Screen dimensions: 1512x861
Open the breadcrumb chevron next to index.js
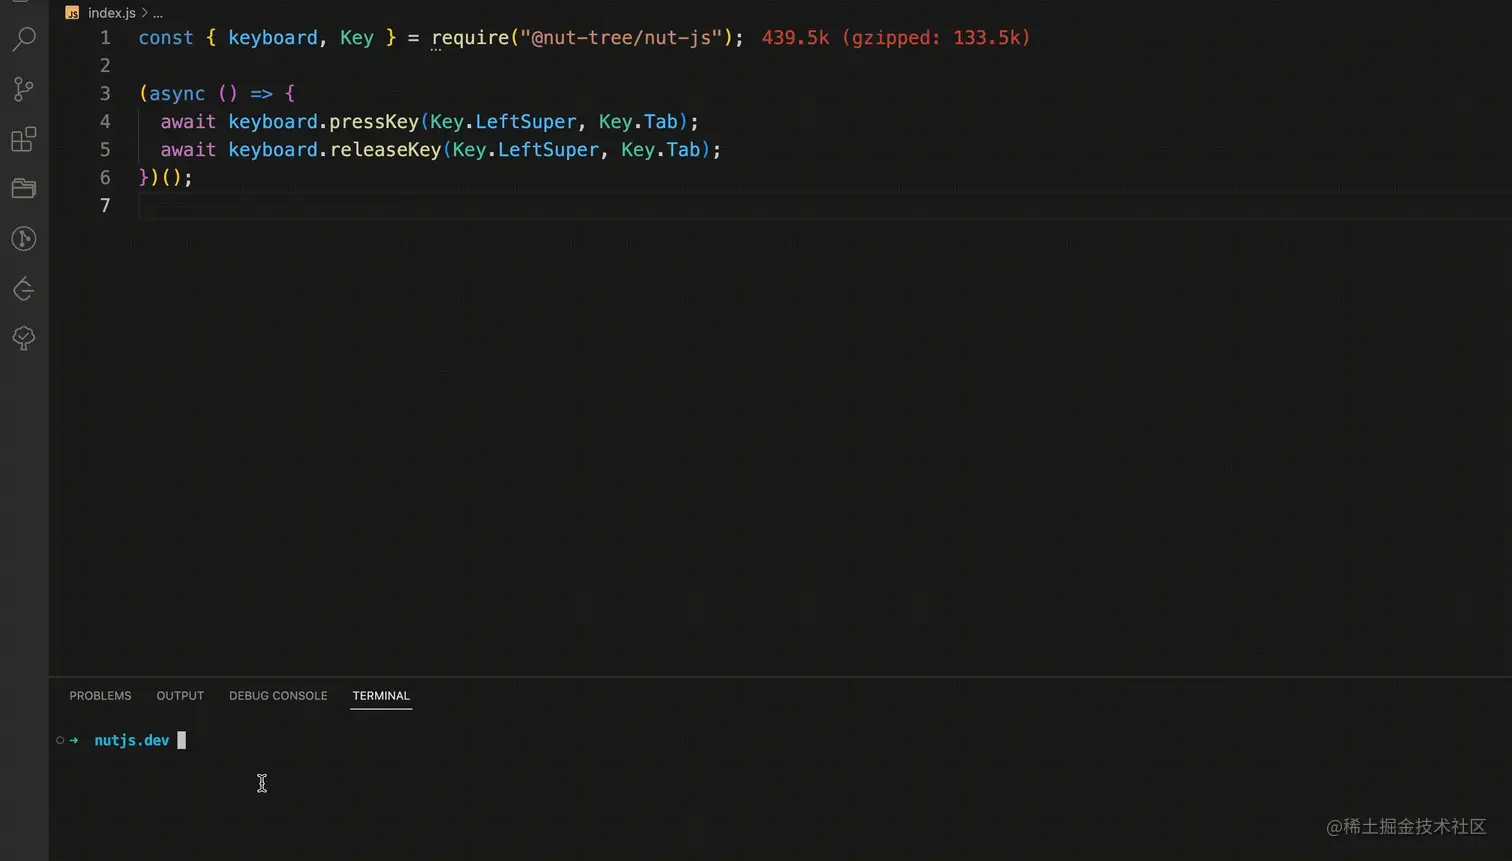144,13
